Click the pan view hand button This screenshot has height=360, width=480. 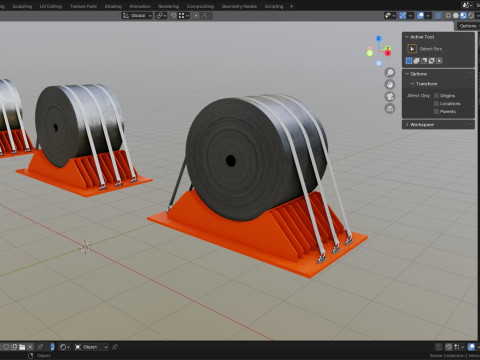(x=390, y=84)
